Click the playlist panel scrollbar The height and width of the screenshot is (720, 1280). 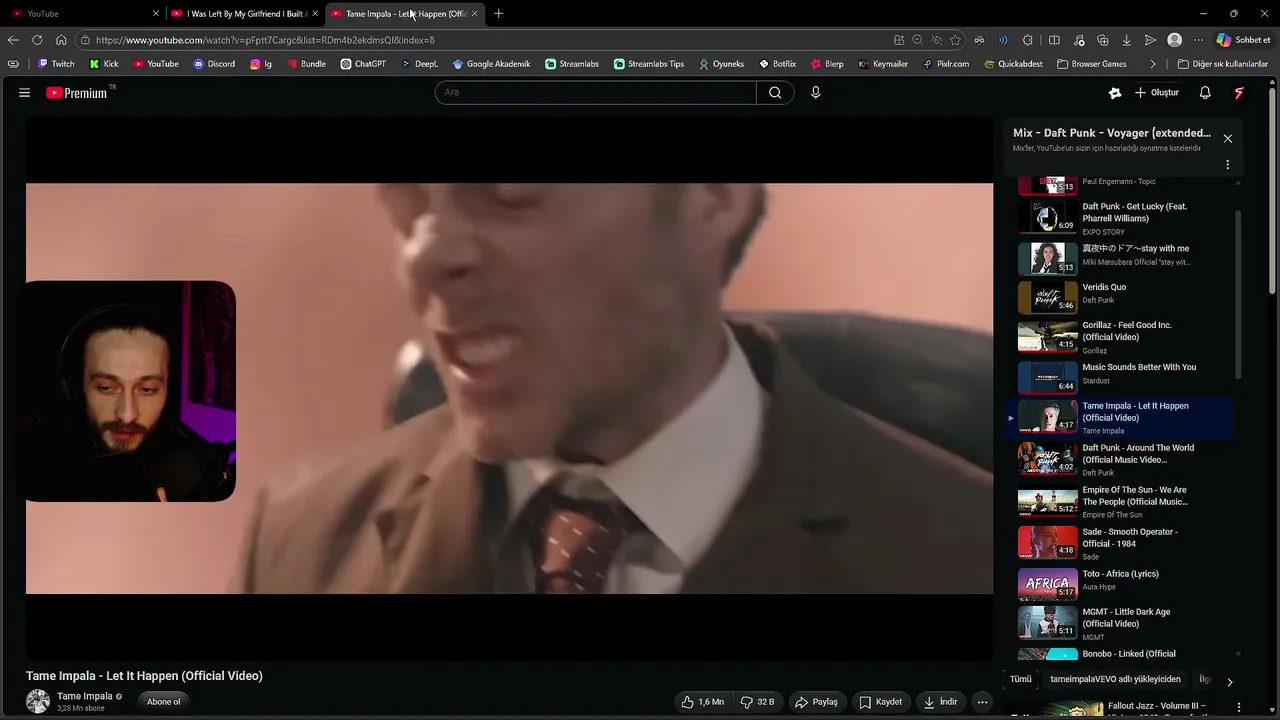1238,294
